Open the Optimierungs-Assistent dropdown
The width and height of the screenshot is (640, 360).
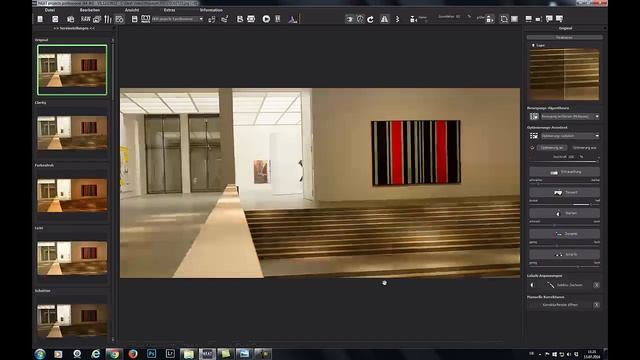pos(570,136)
